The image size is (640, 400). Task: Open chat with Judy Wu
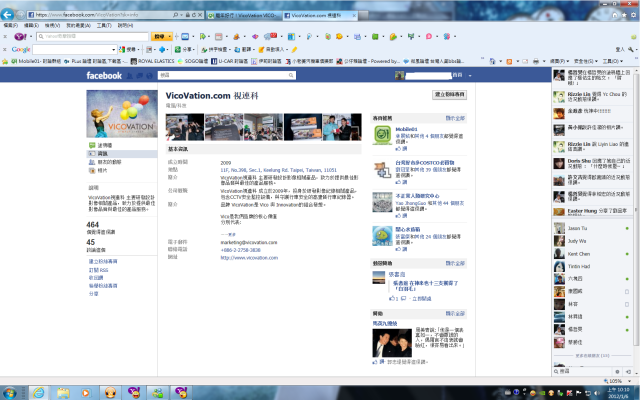(592, 241)
